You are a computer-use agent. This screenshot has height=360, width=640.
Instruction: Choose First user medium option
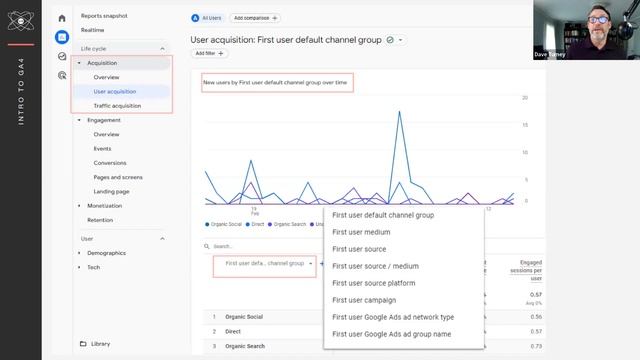click(x=361, y=232)
